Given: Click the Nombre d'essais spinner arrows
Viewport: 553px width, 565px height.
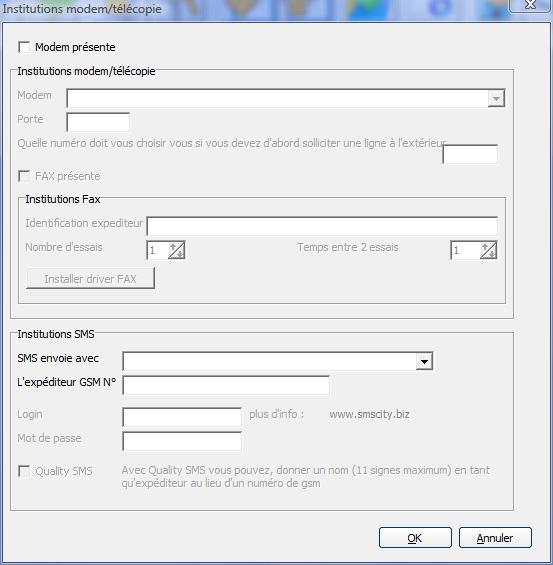Looking at the screenshot, I should 177,250.
